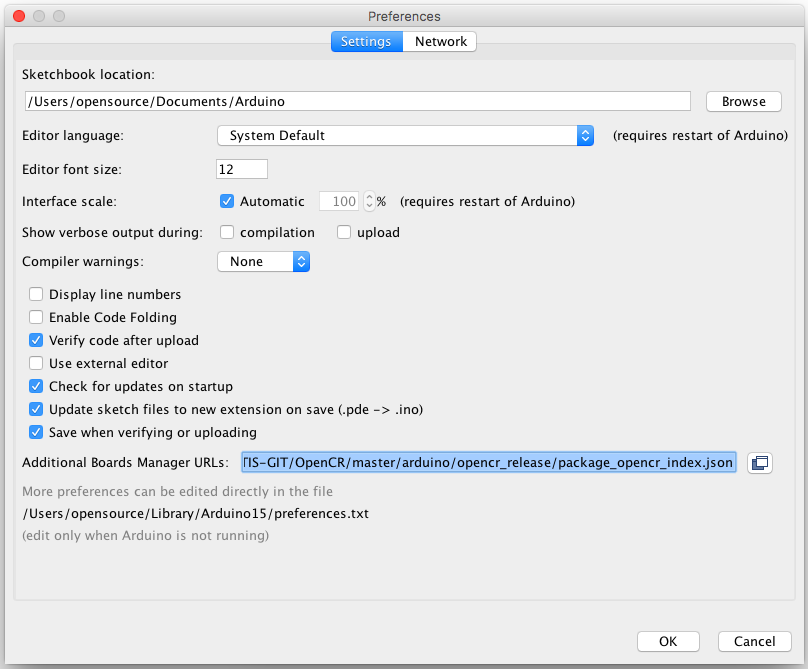
Task: Adjust the interface scale percentage stepper
Action: pos(369,201)
